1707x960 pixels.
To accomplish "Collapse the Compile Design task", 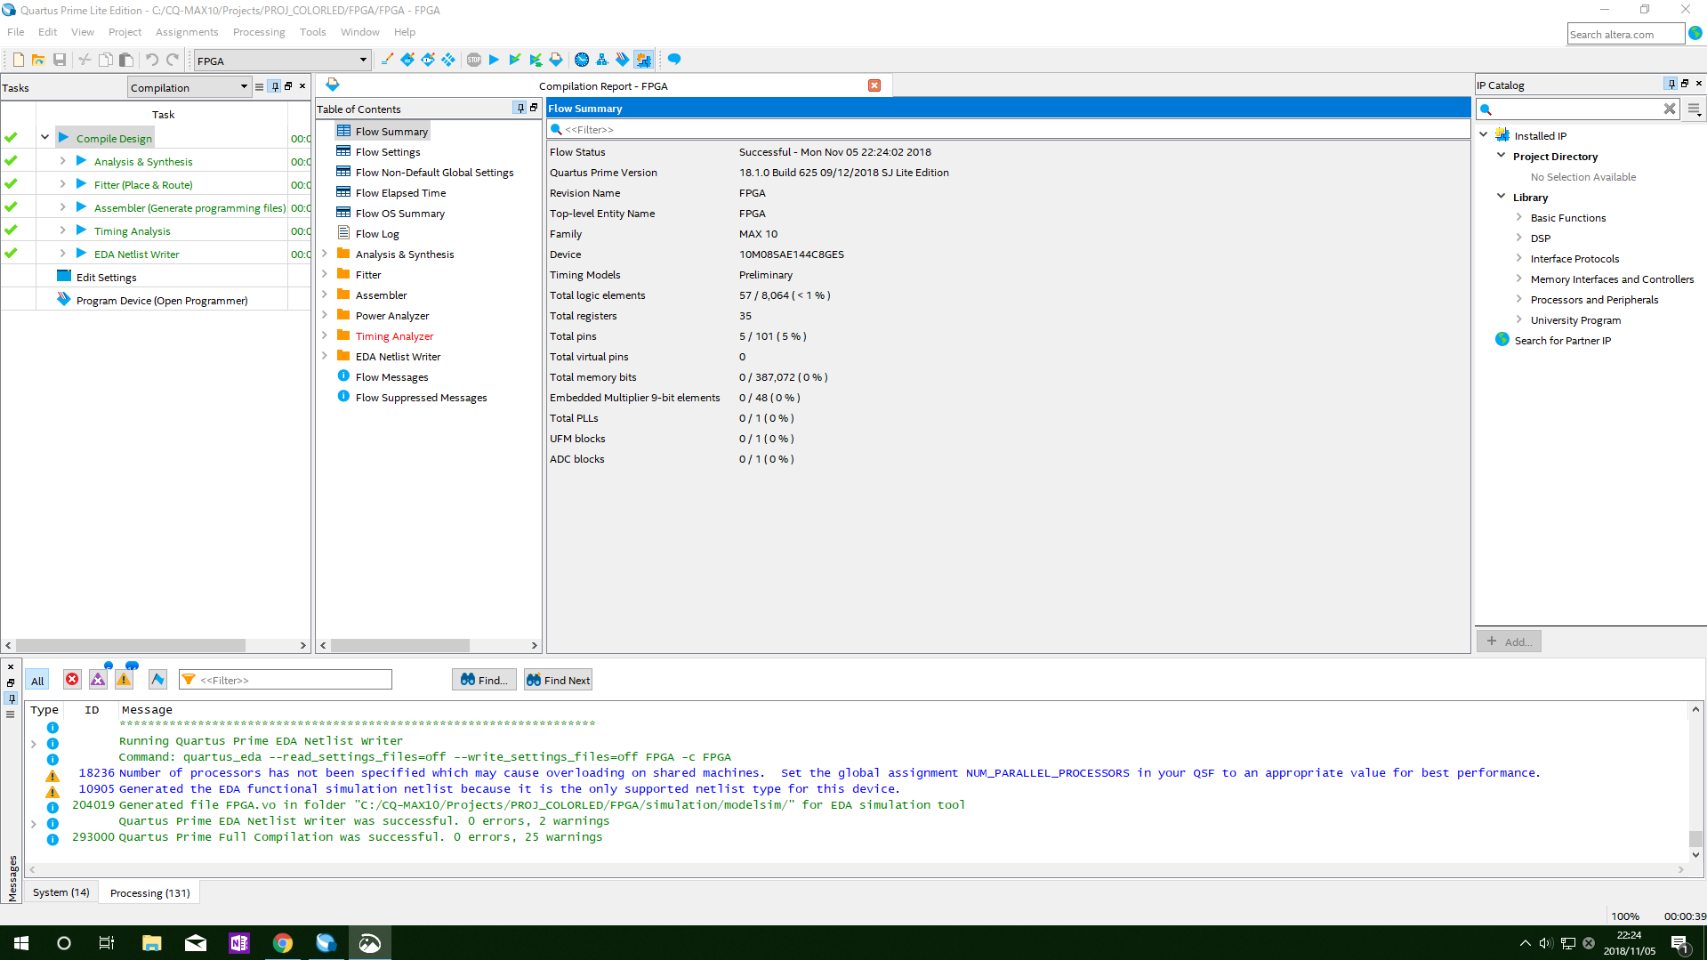I will click(x=45, y=137).
